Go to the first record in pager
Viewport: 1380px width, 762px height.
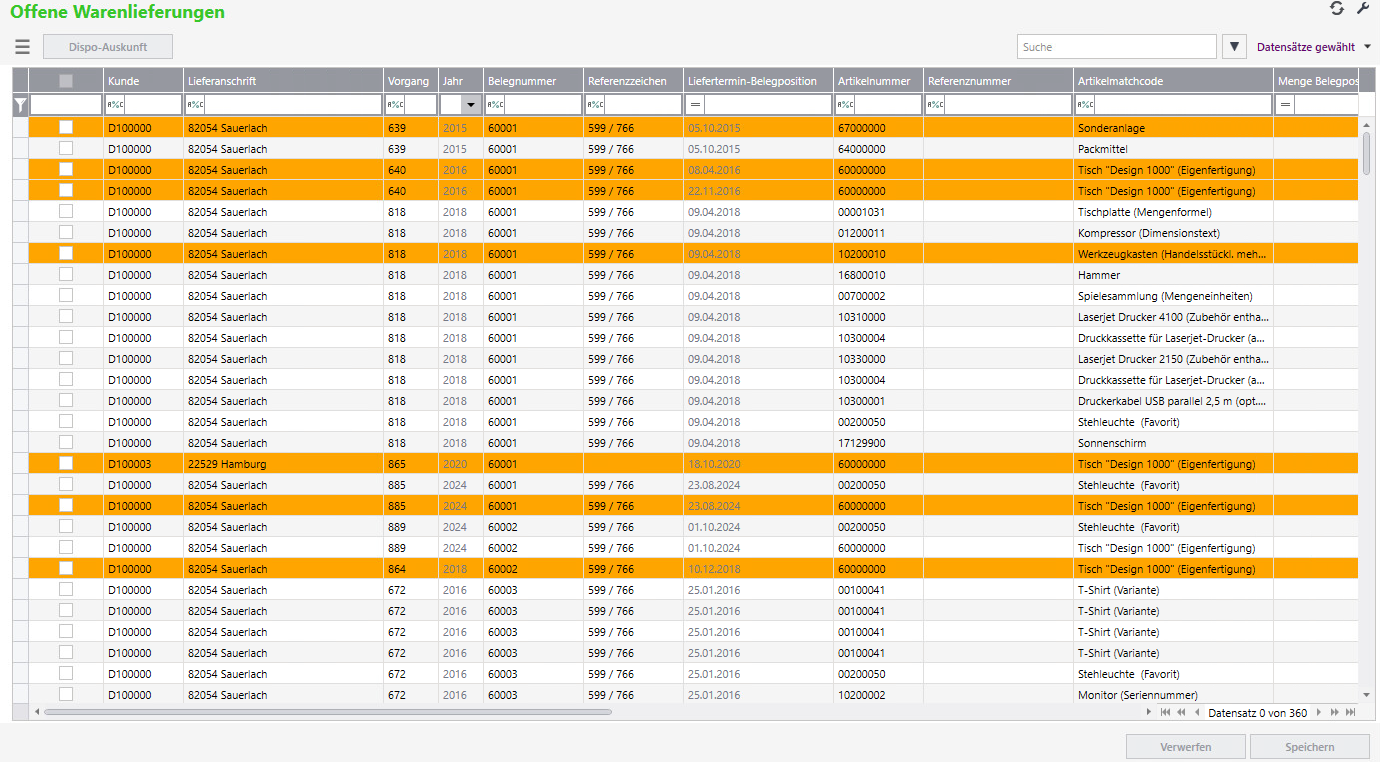[x=1165, y=712]
